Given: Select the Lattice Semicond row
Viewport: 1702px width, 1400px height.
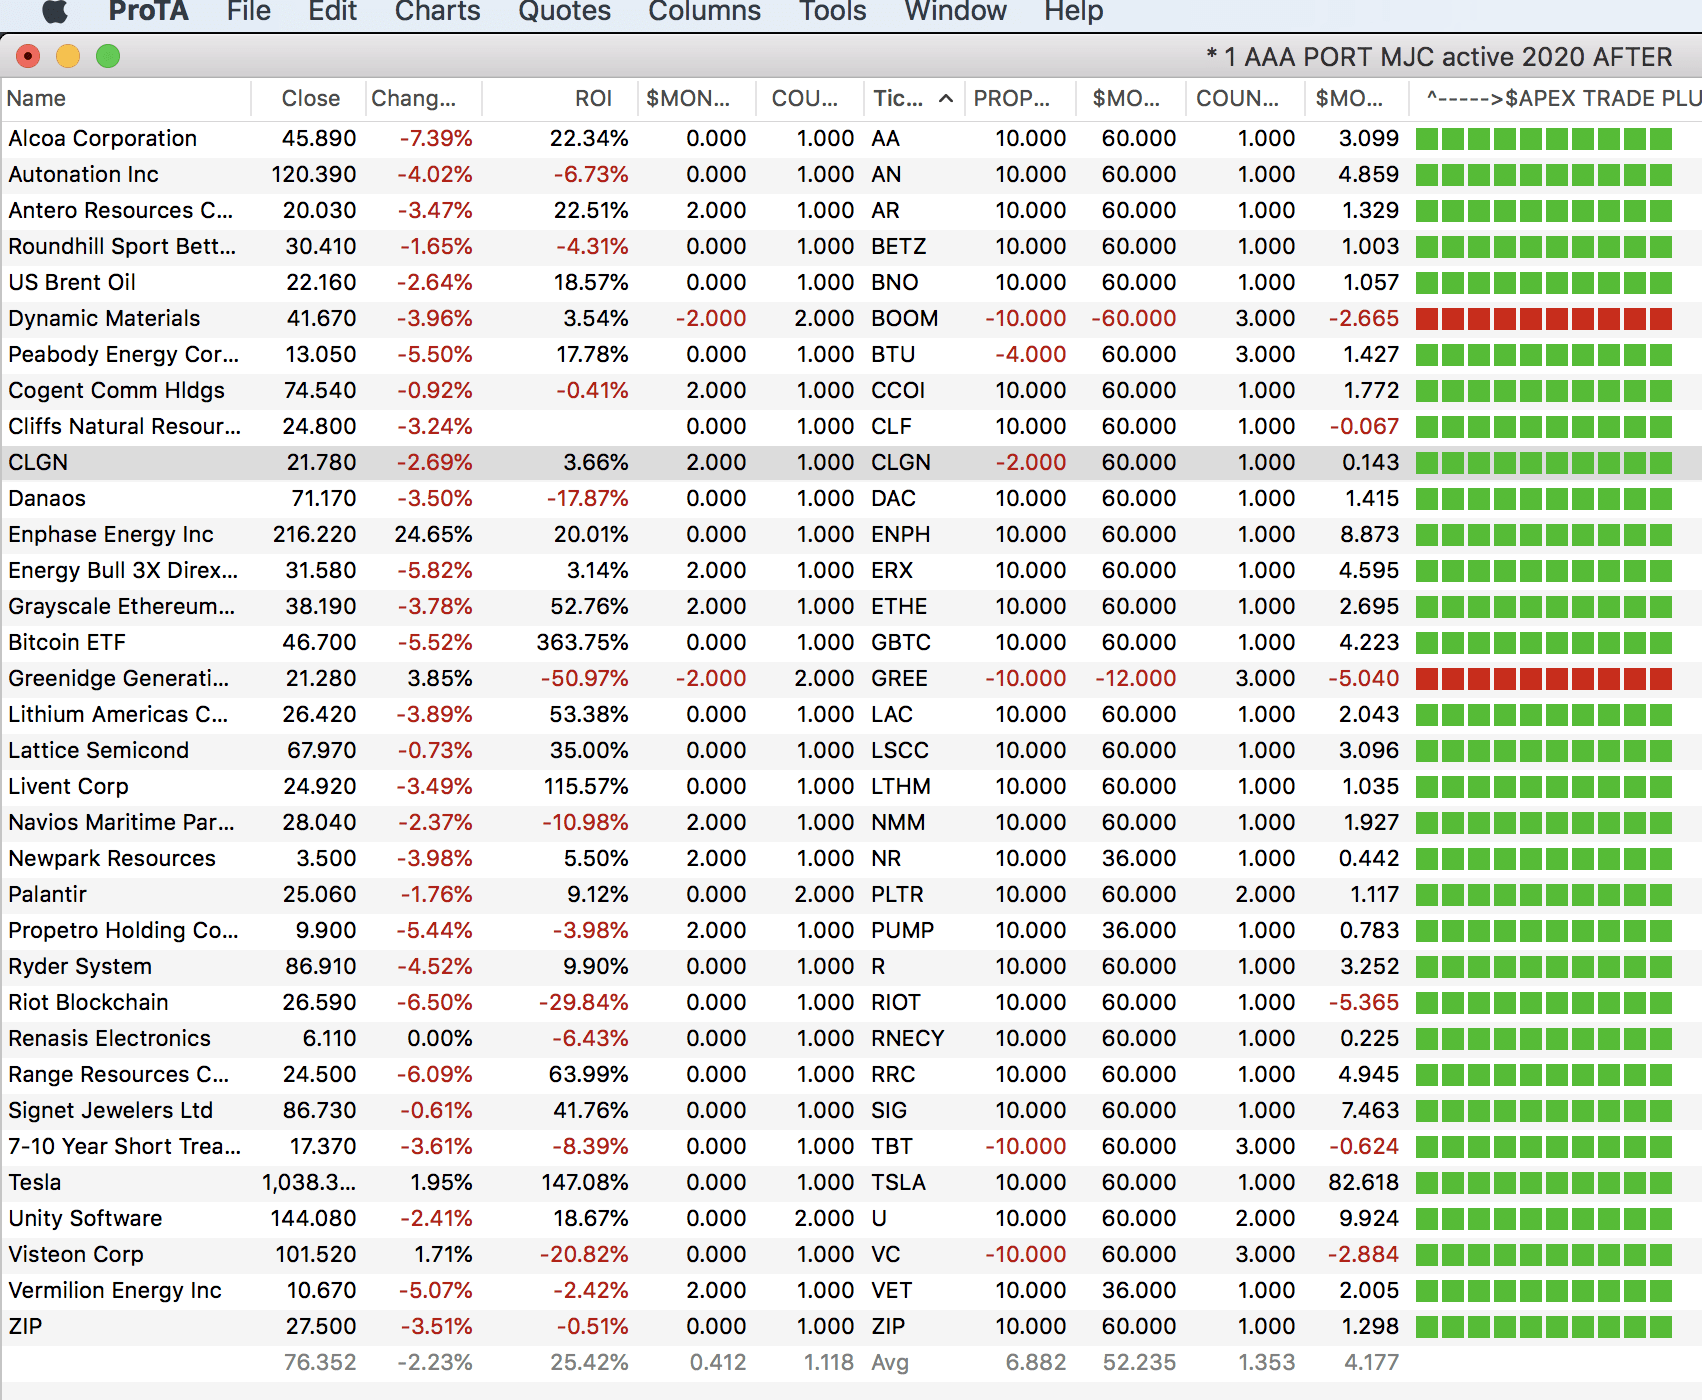Looking at the screenshot, I should 851,751.
